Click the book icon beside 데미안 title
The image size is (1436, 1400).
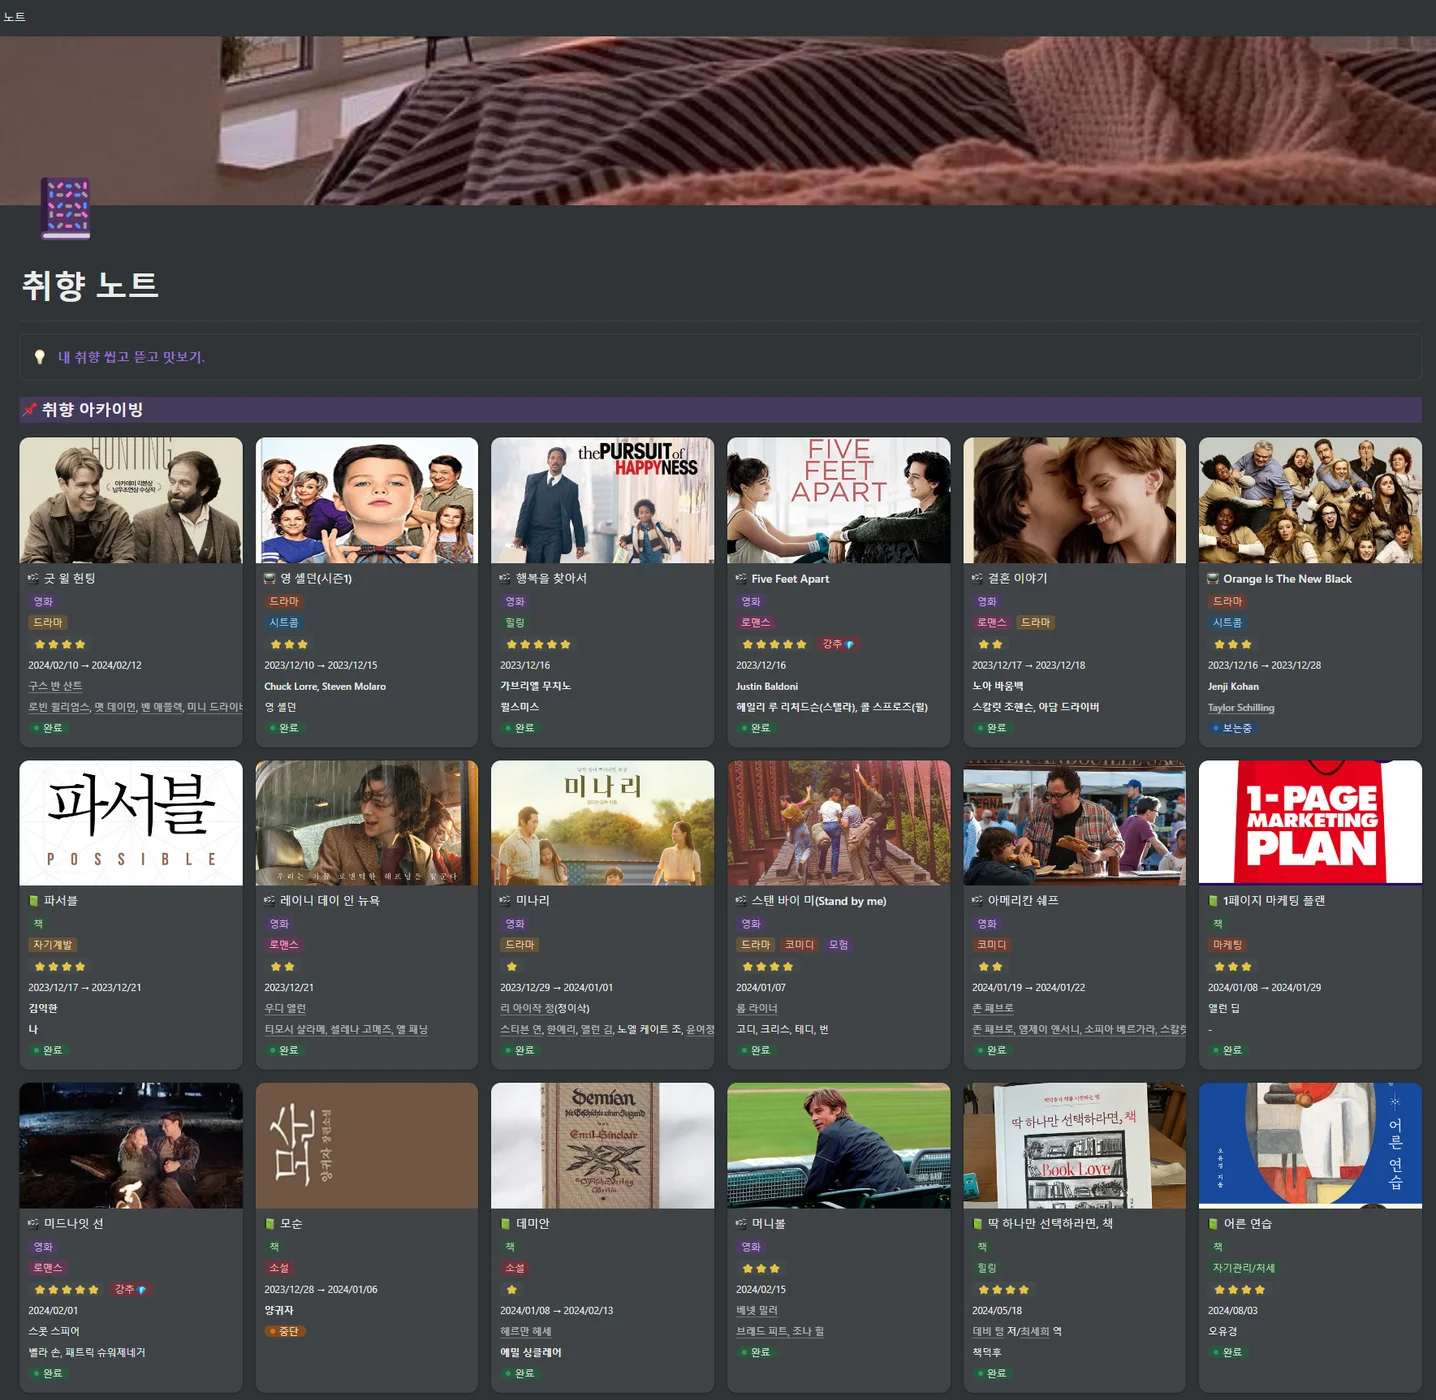505,1223
